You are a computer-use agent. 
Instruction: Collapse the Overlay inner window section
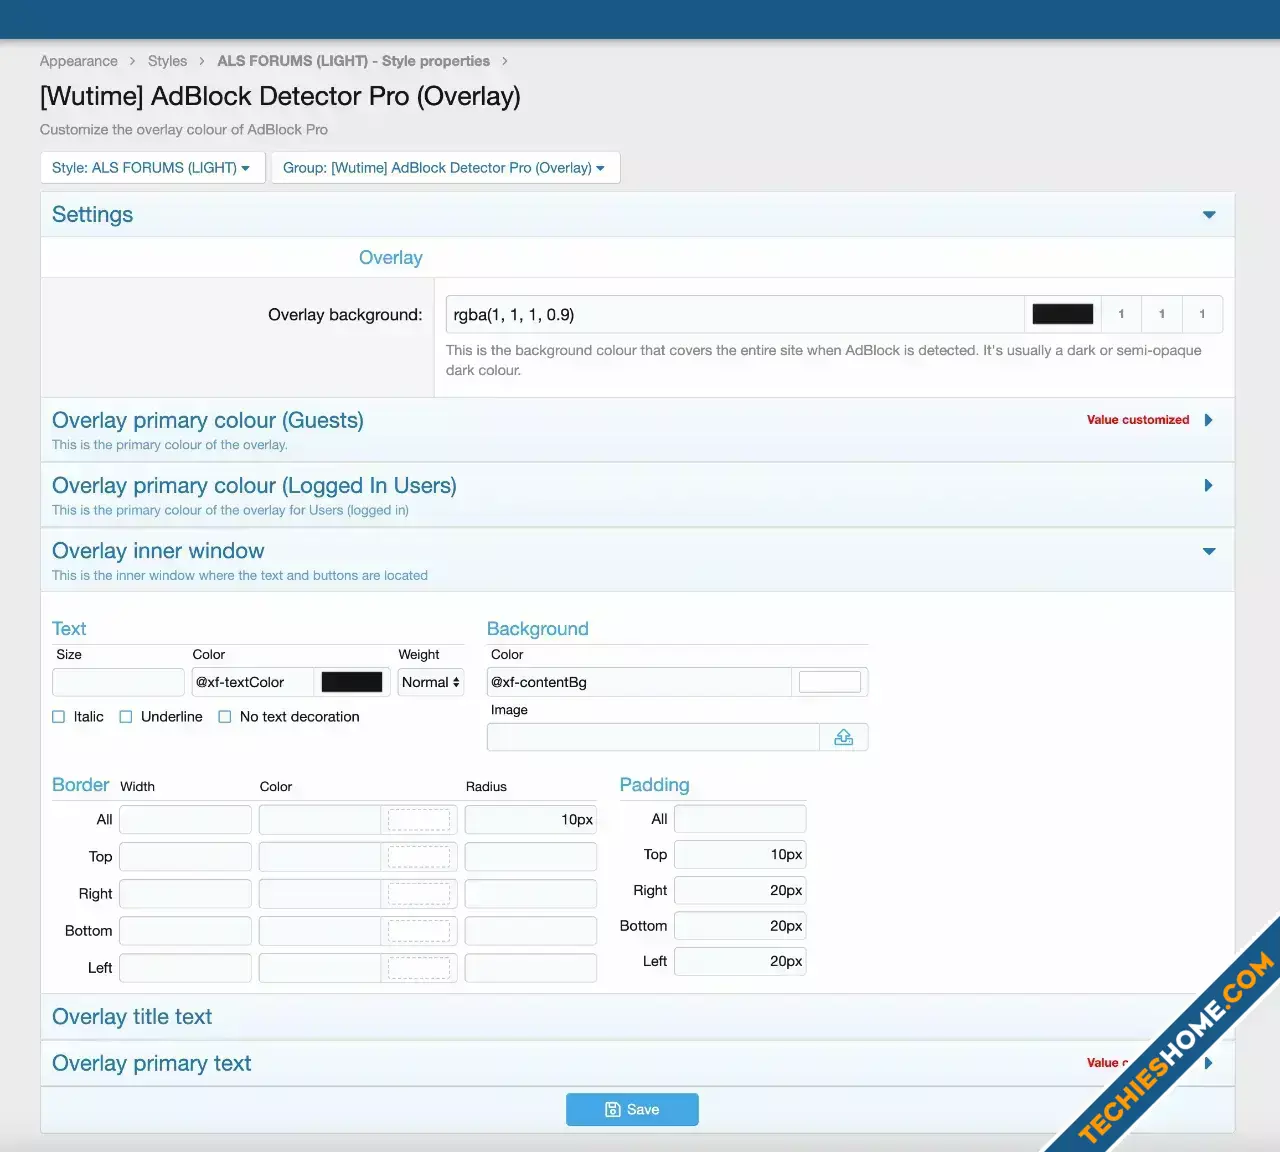pos(1209,552)
